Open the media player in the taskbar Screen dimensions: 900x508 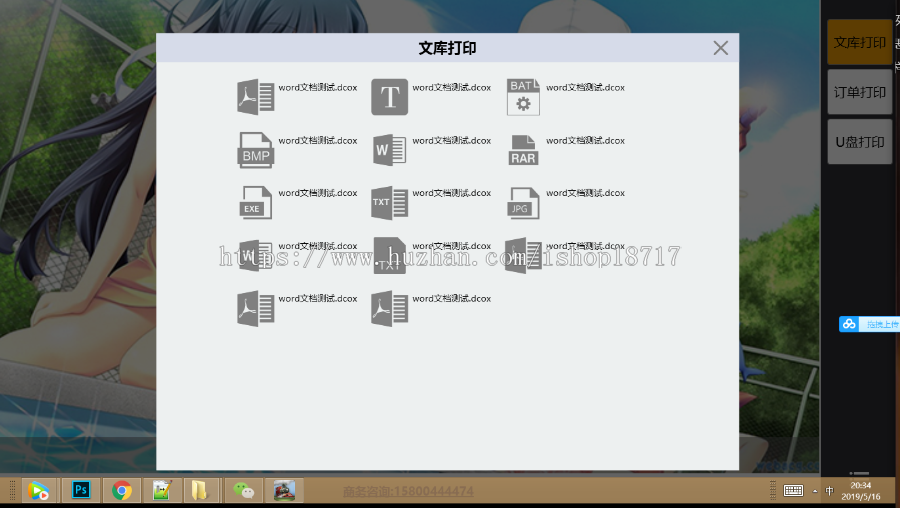pyautogui.click(x=38, y=491)
